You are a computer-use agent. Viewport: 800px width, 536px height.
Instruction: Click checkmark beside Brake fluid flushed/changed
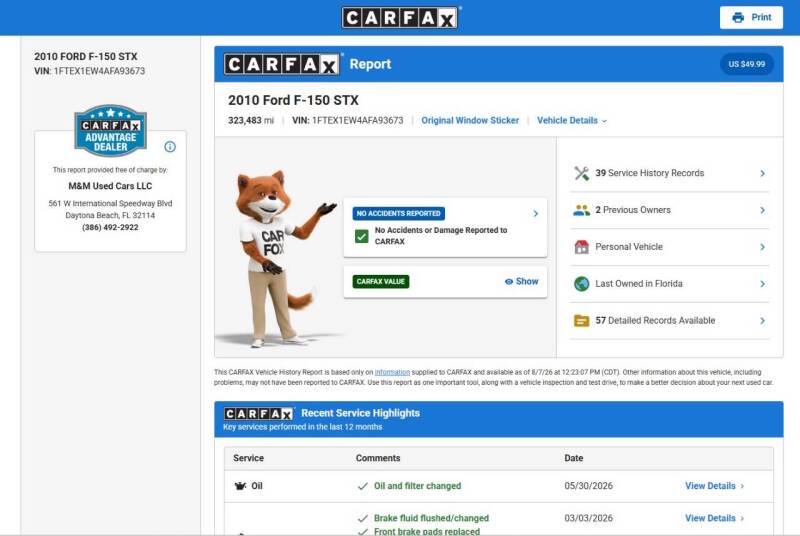(363, 519)
